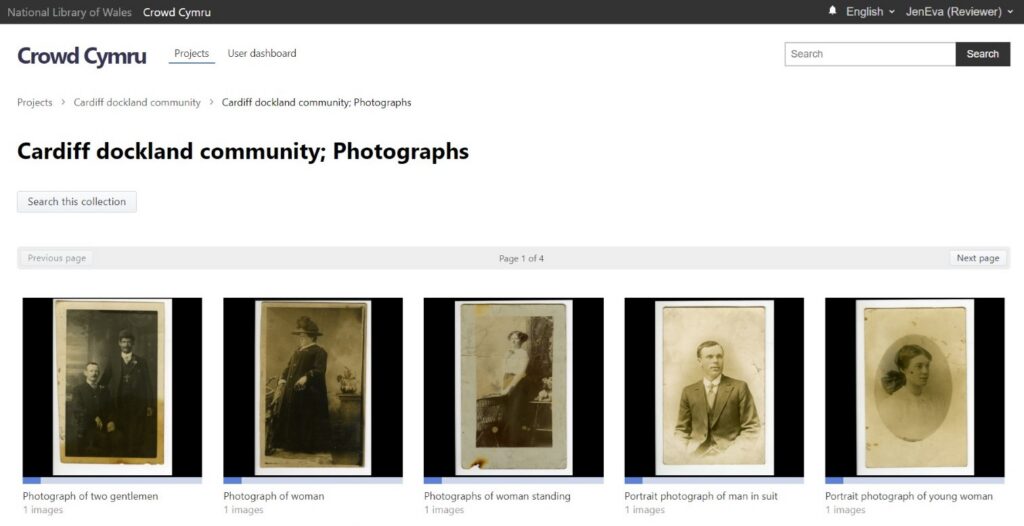Focus the Search text field
This screenshot has width=1024, height=526.
point(870,54)
